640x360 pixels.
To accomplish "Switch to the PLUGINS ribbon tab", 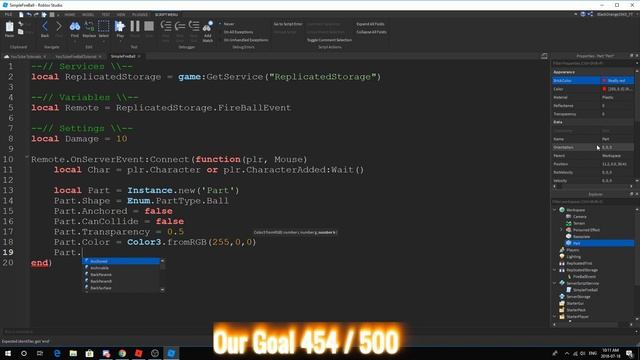I will click(x=140, y=15).
